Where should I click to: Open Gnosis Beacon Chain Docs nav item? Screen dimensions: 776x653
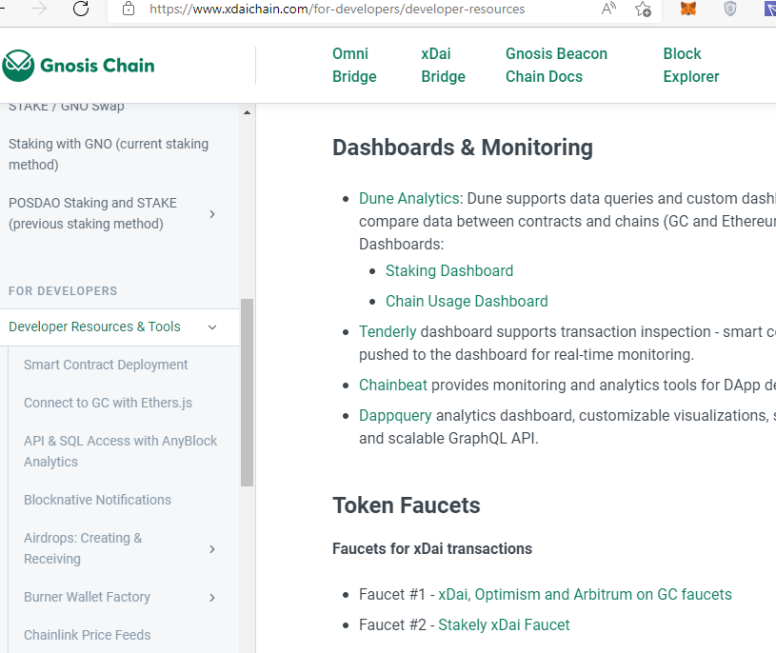[x=556, y=65]
